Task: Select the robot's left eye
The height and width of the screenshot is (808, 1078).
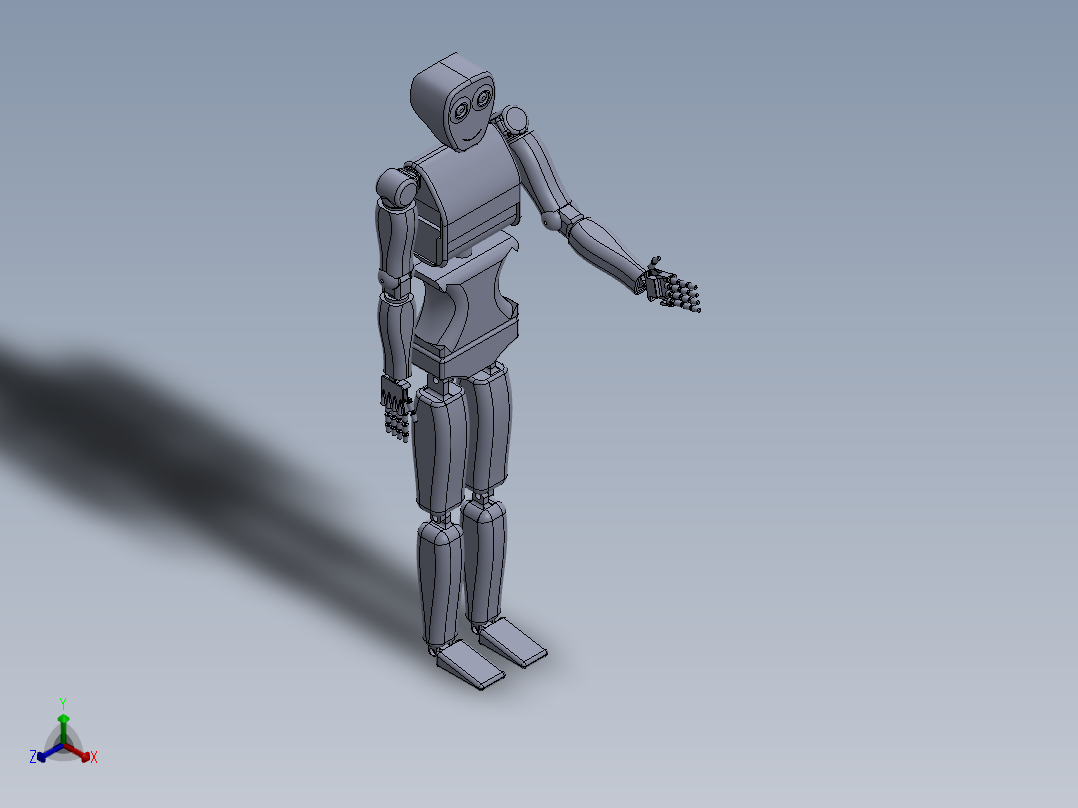Action: point(483,96)
